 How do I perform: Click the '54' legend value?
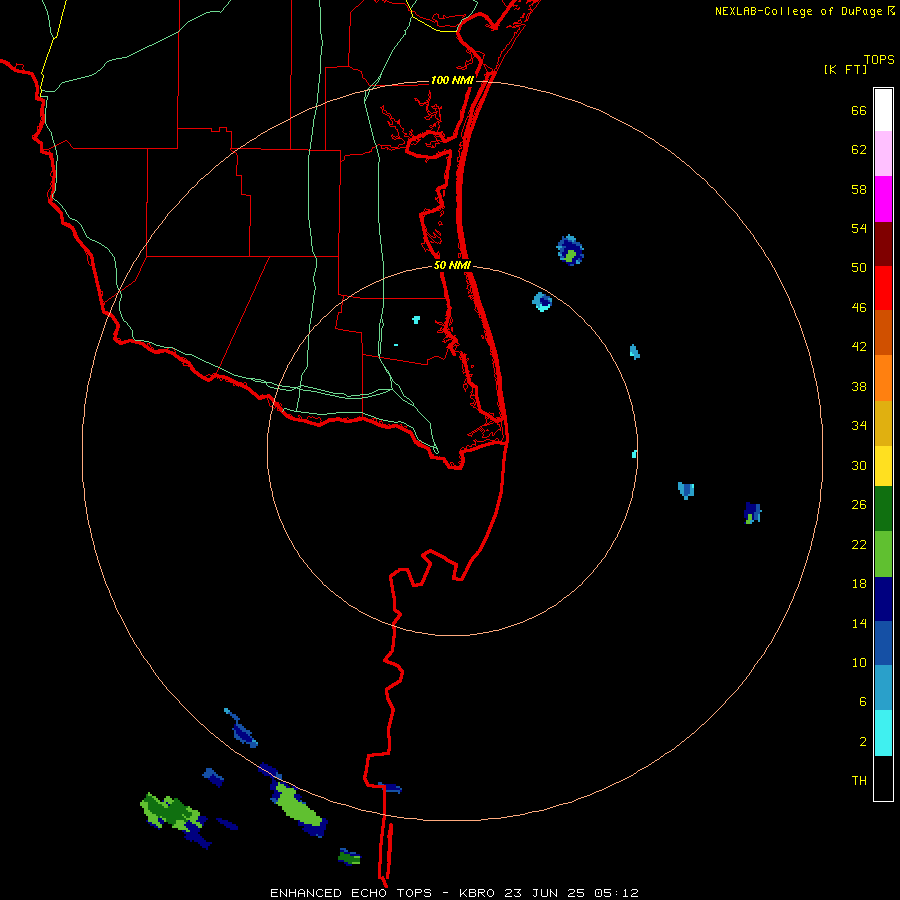859,228
